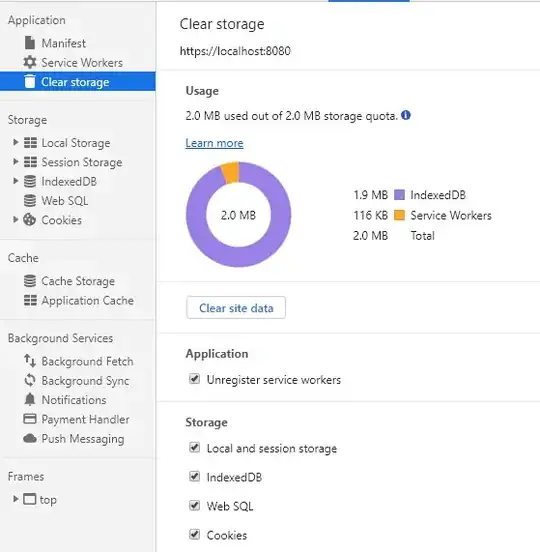Viewport: 540px width, 552px height.
Task: Click the Service Workers gear icon
Action: tap(30, 62)
